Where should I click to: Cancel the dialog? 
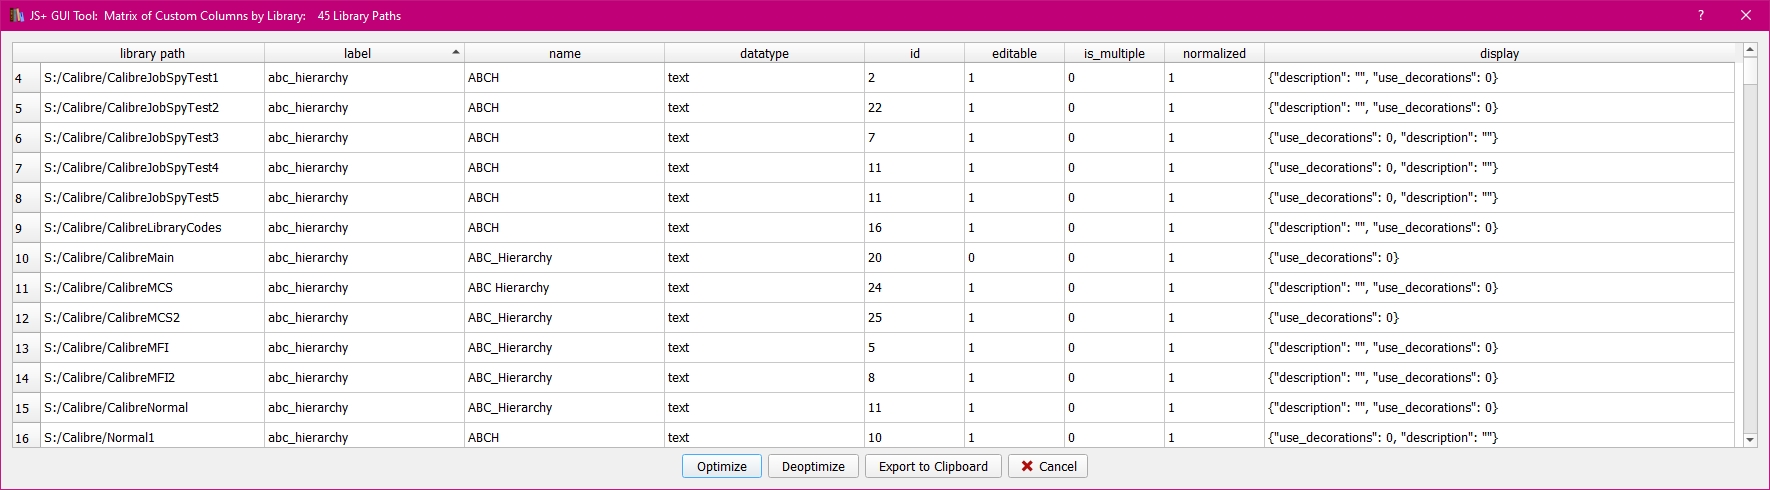point(1048,466)
